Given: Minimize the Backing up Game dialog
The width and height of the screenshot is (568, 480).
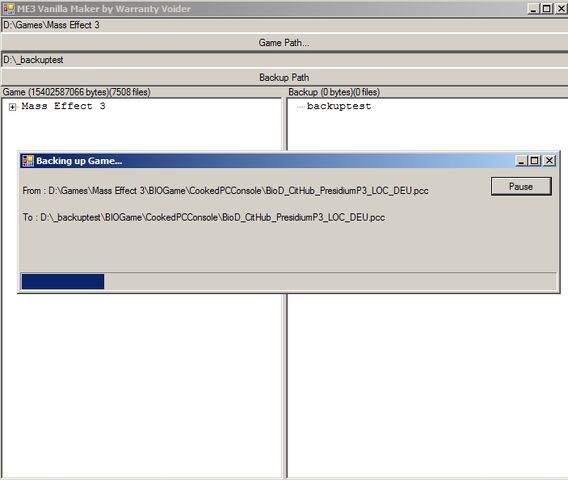Looking at the screenshot, I should pyautogui.click(x=521, y=160).
